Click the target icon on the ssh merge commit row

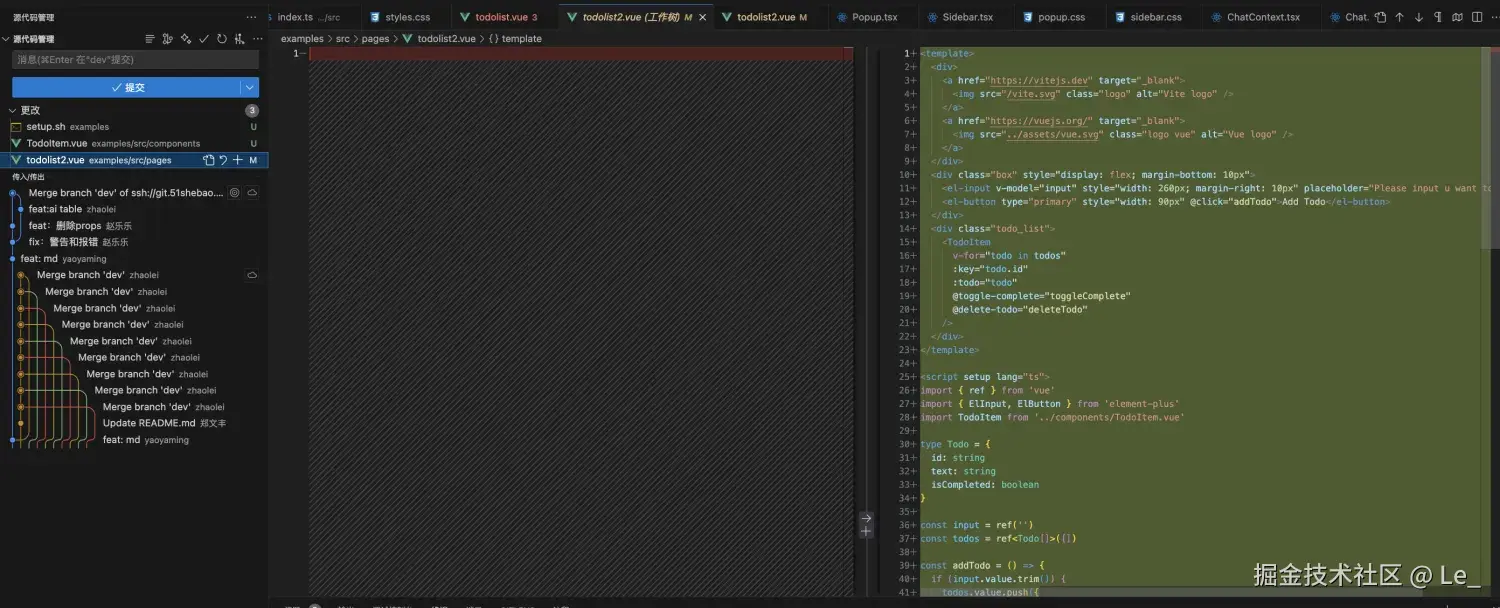(235, 193)
